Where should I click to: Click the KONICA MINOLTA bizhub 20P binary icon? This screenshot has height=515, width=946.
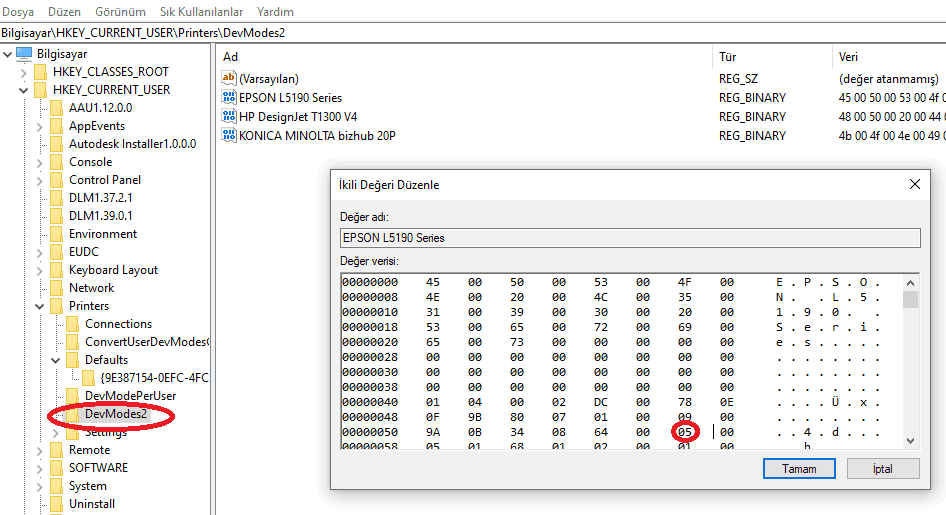[229, 135]
